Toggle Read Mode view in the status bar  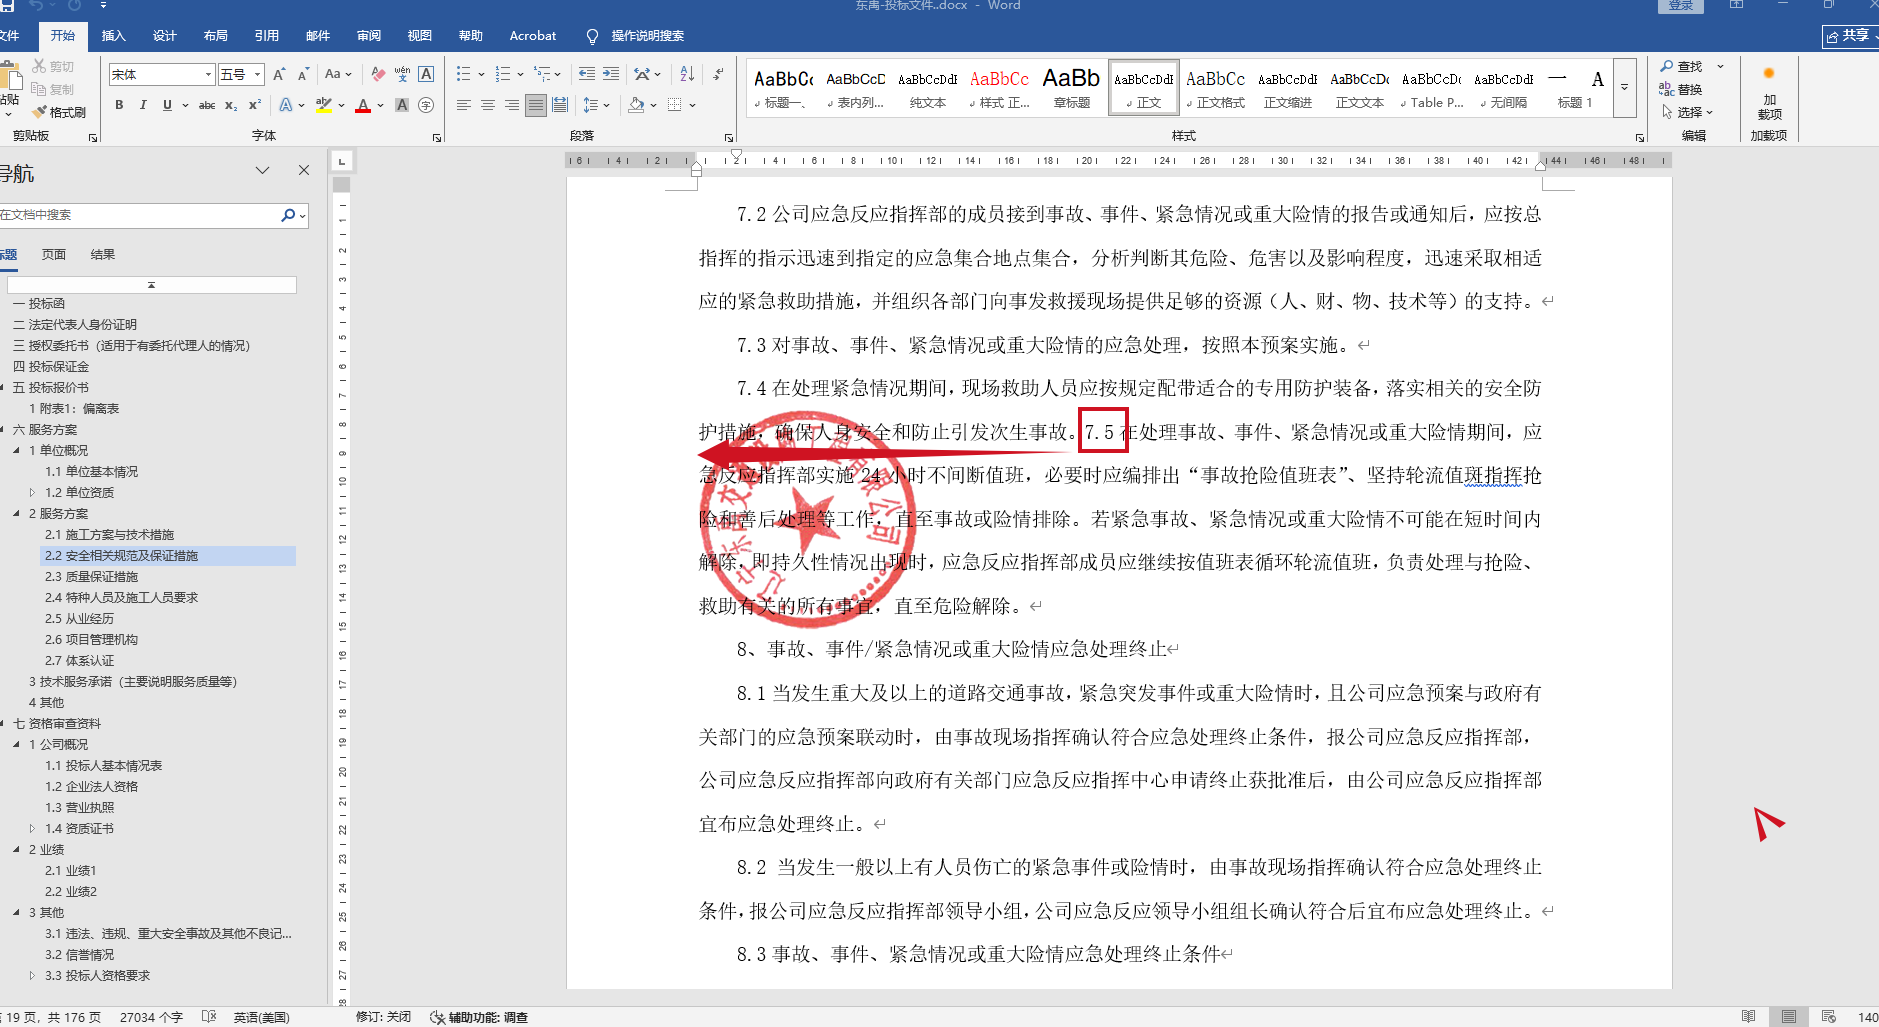pyautogui.click(x=1748, y=1017)
